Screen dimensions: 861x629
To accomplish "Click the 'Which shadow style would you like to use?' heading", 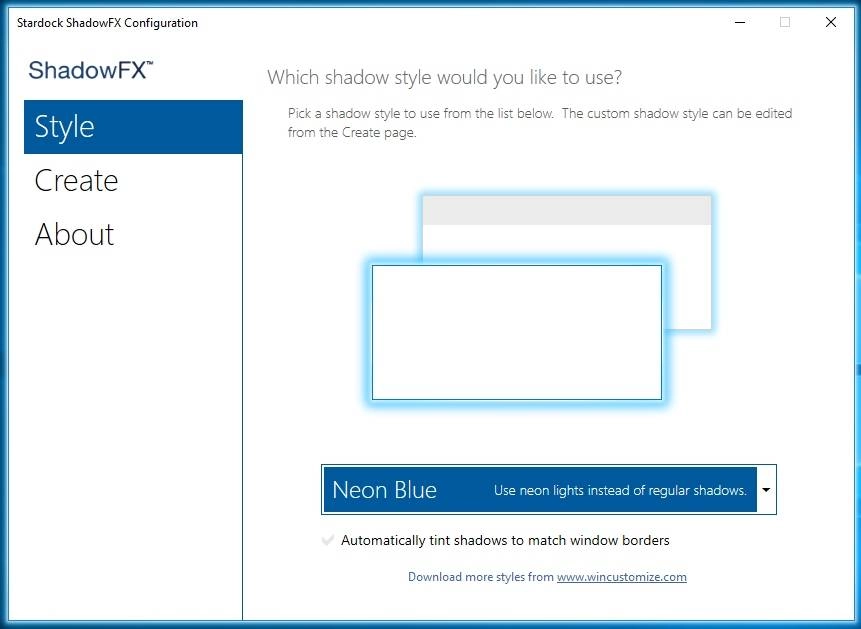I will [444, 77].
